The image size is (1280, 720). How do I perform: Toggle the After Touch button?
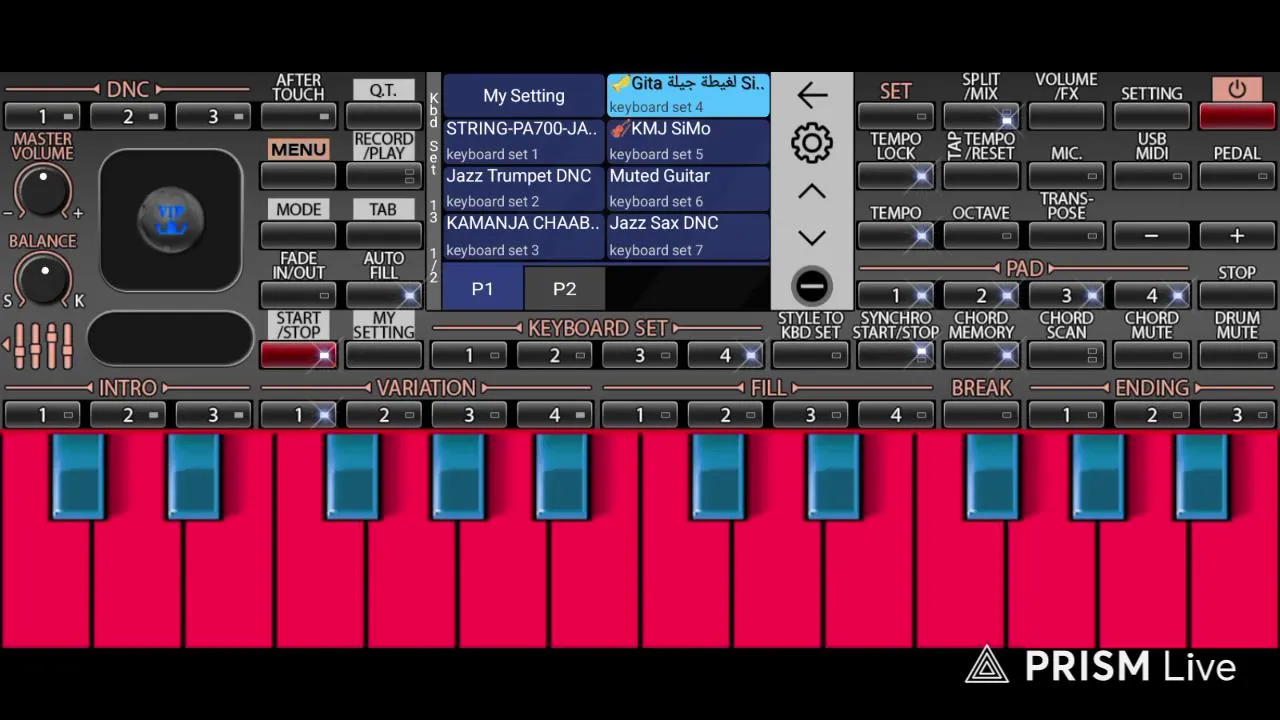tap(298, 116)
